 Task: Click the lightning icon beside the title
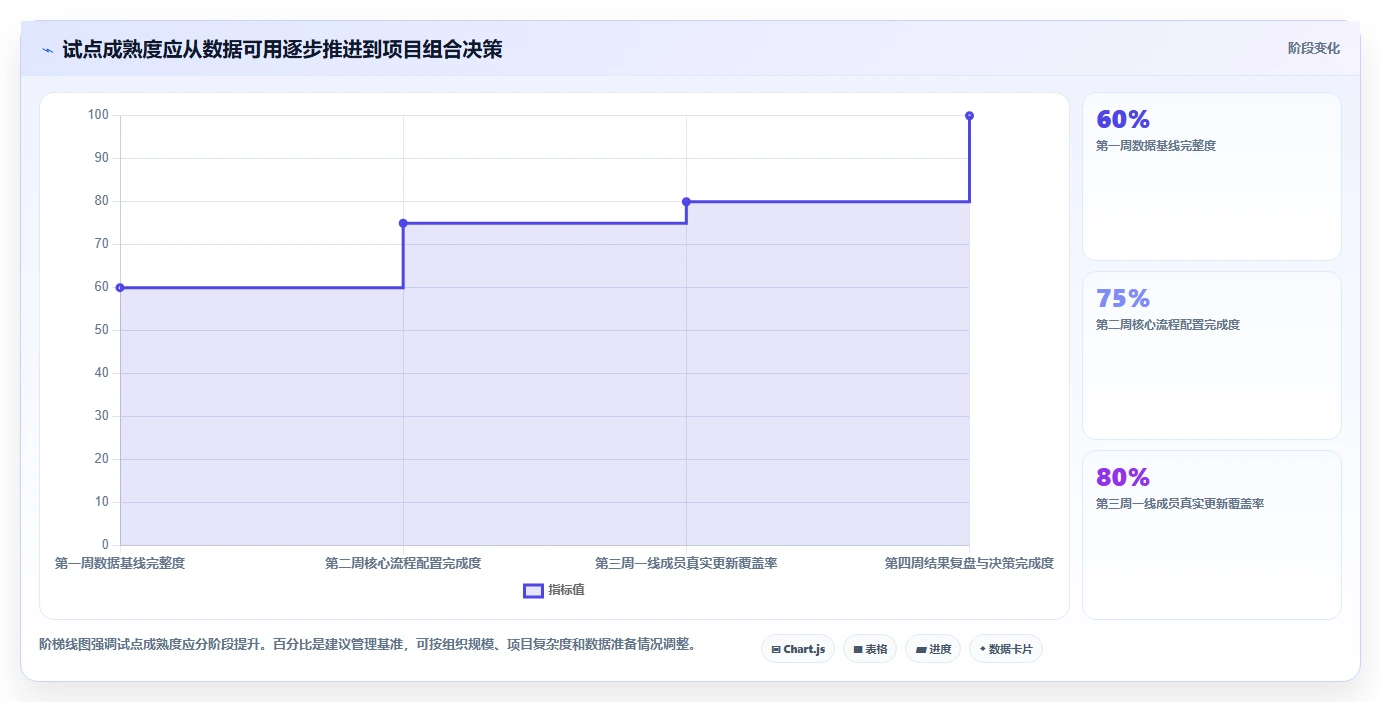point(47,50)
